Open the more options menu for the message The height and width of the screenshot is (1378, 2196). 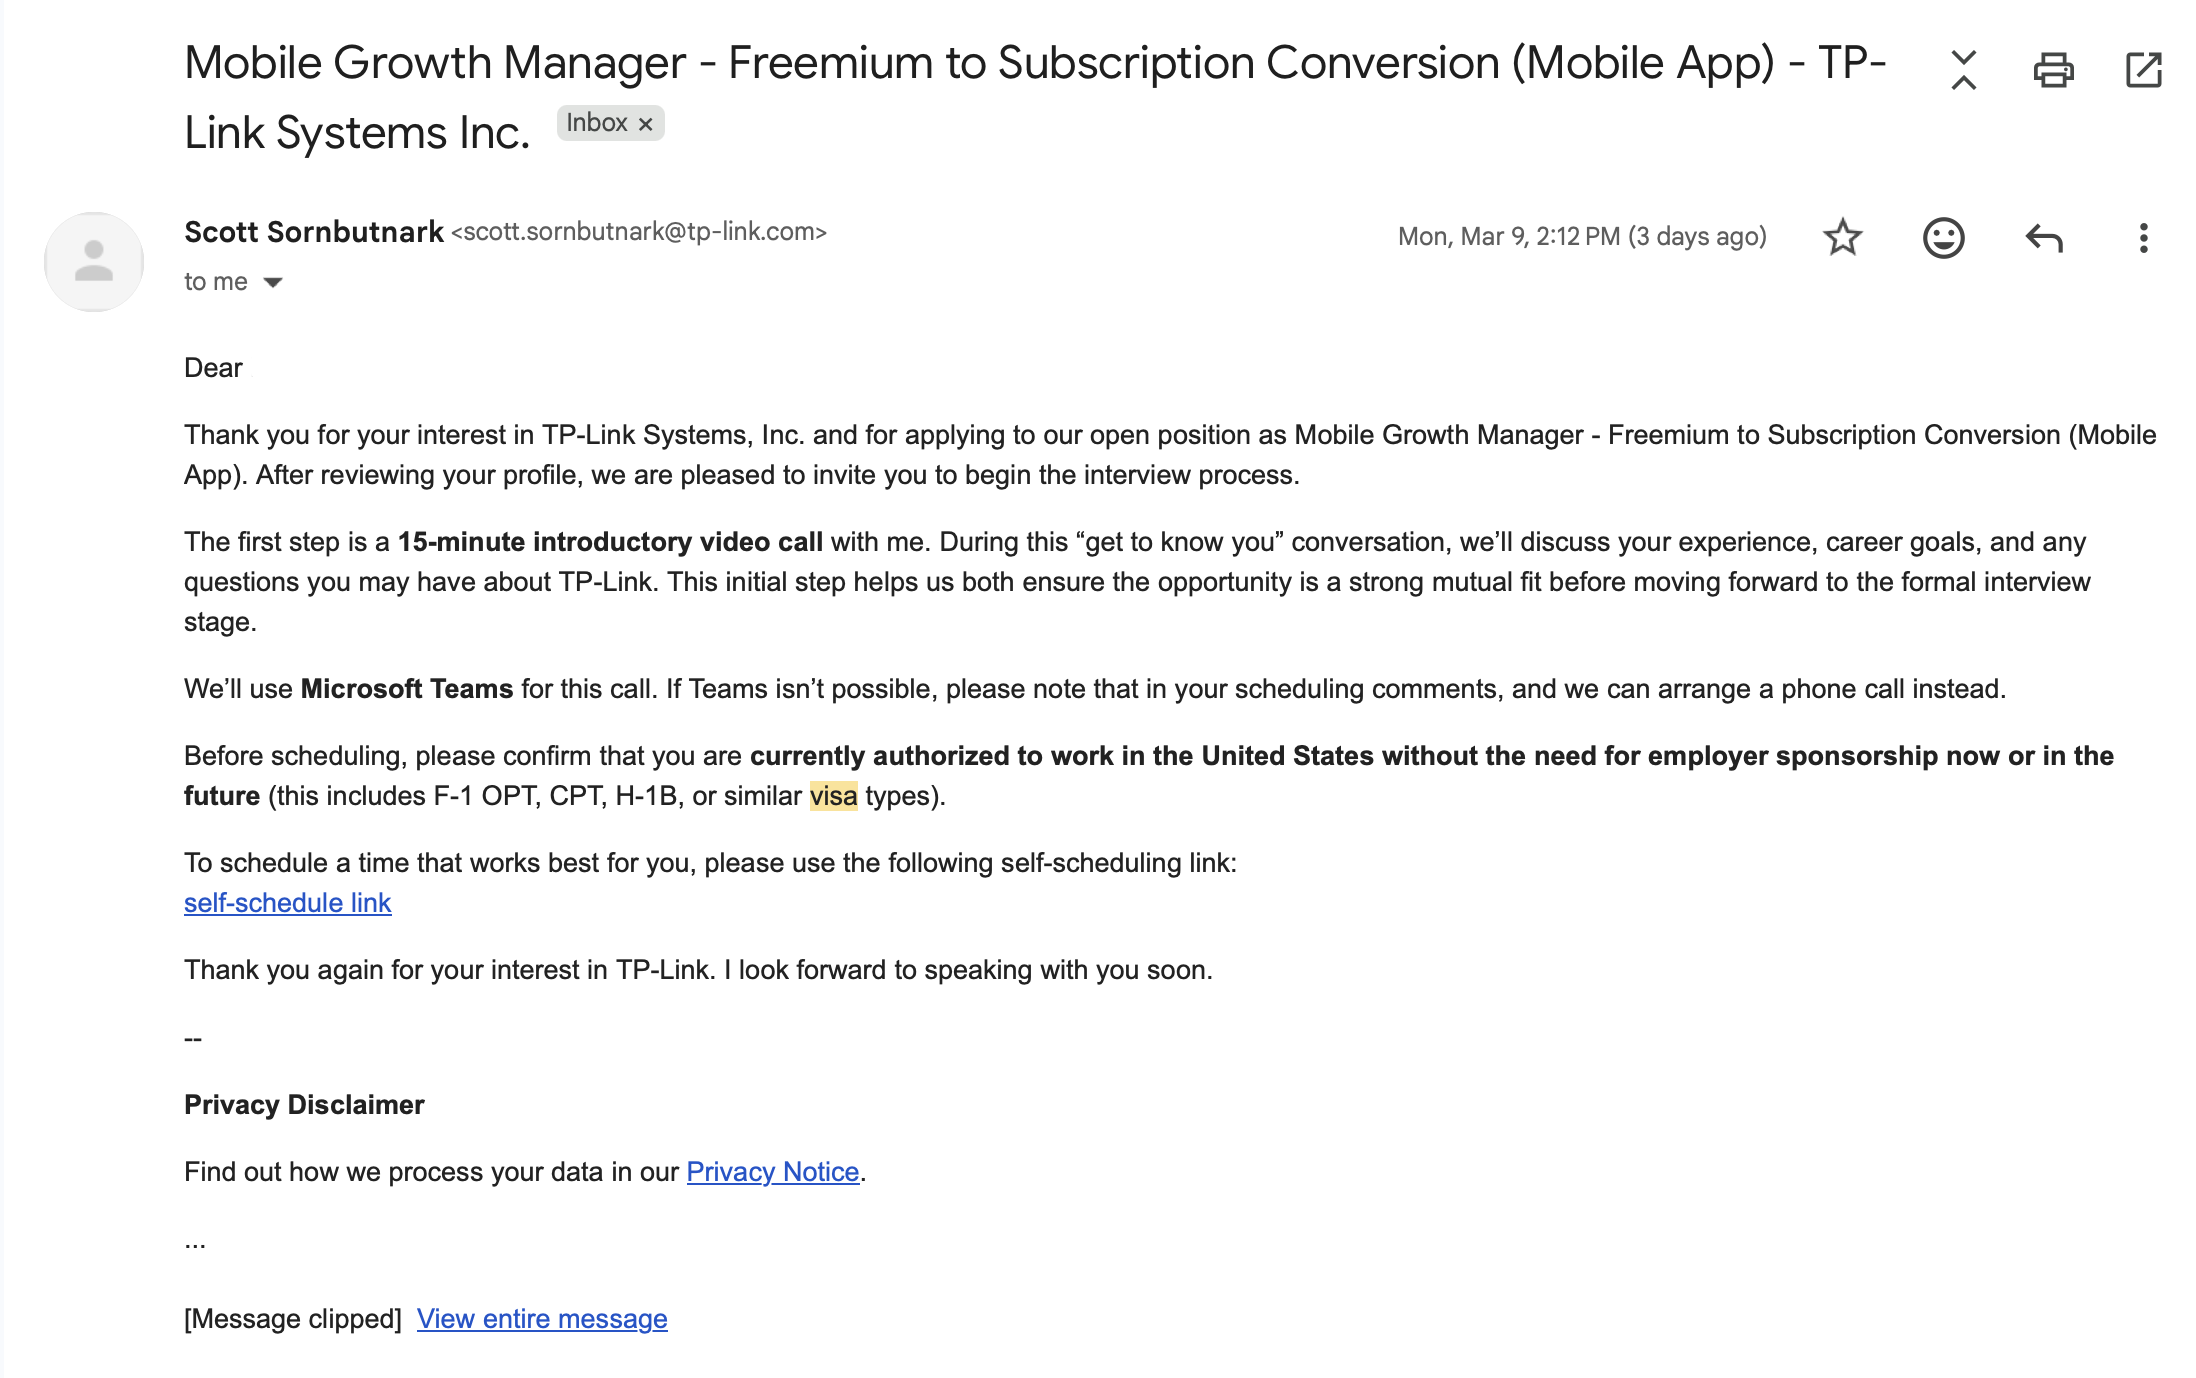pyautogui.click(x=2143, y=237)
